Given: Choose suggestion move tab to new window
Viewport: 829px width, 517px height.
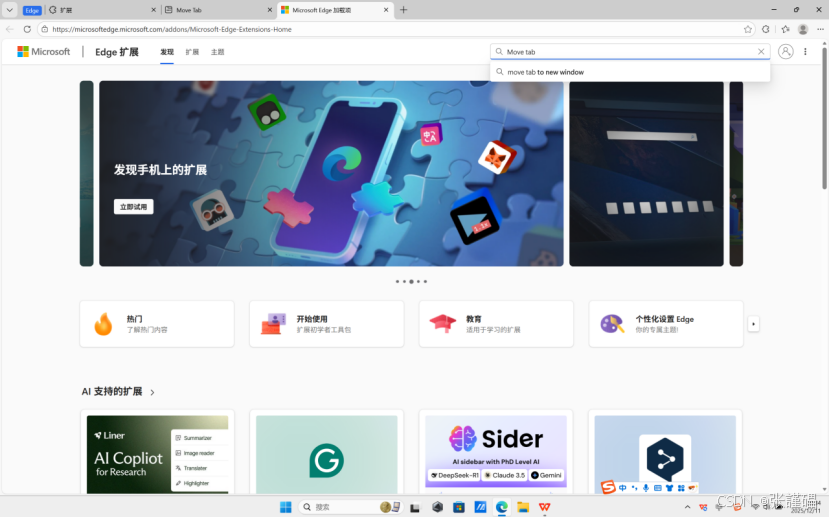Looking at the screenshot, I should [x=630, y=72].
